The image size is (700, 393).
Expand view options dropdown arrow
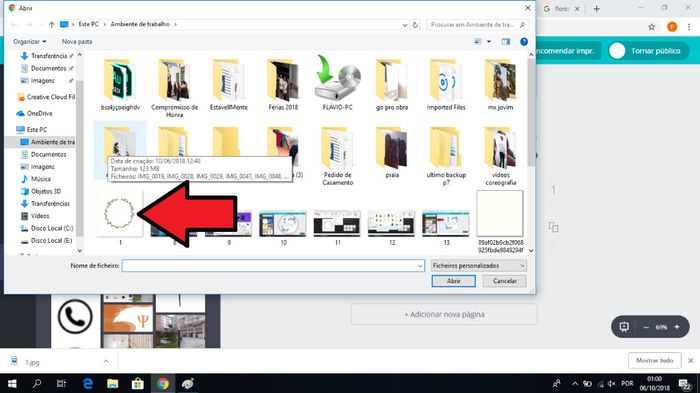click(489, 42)
